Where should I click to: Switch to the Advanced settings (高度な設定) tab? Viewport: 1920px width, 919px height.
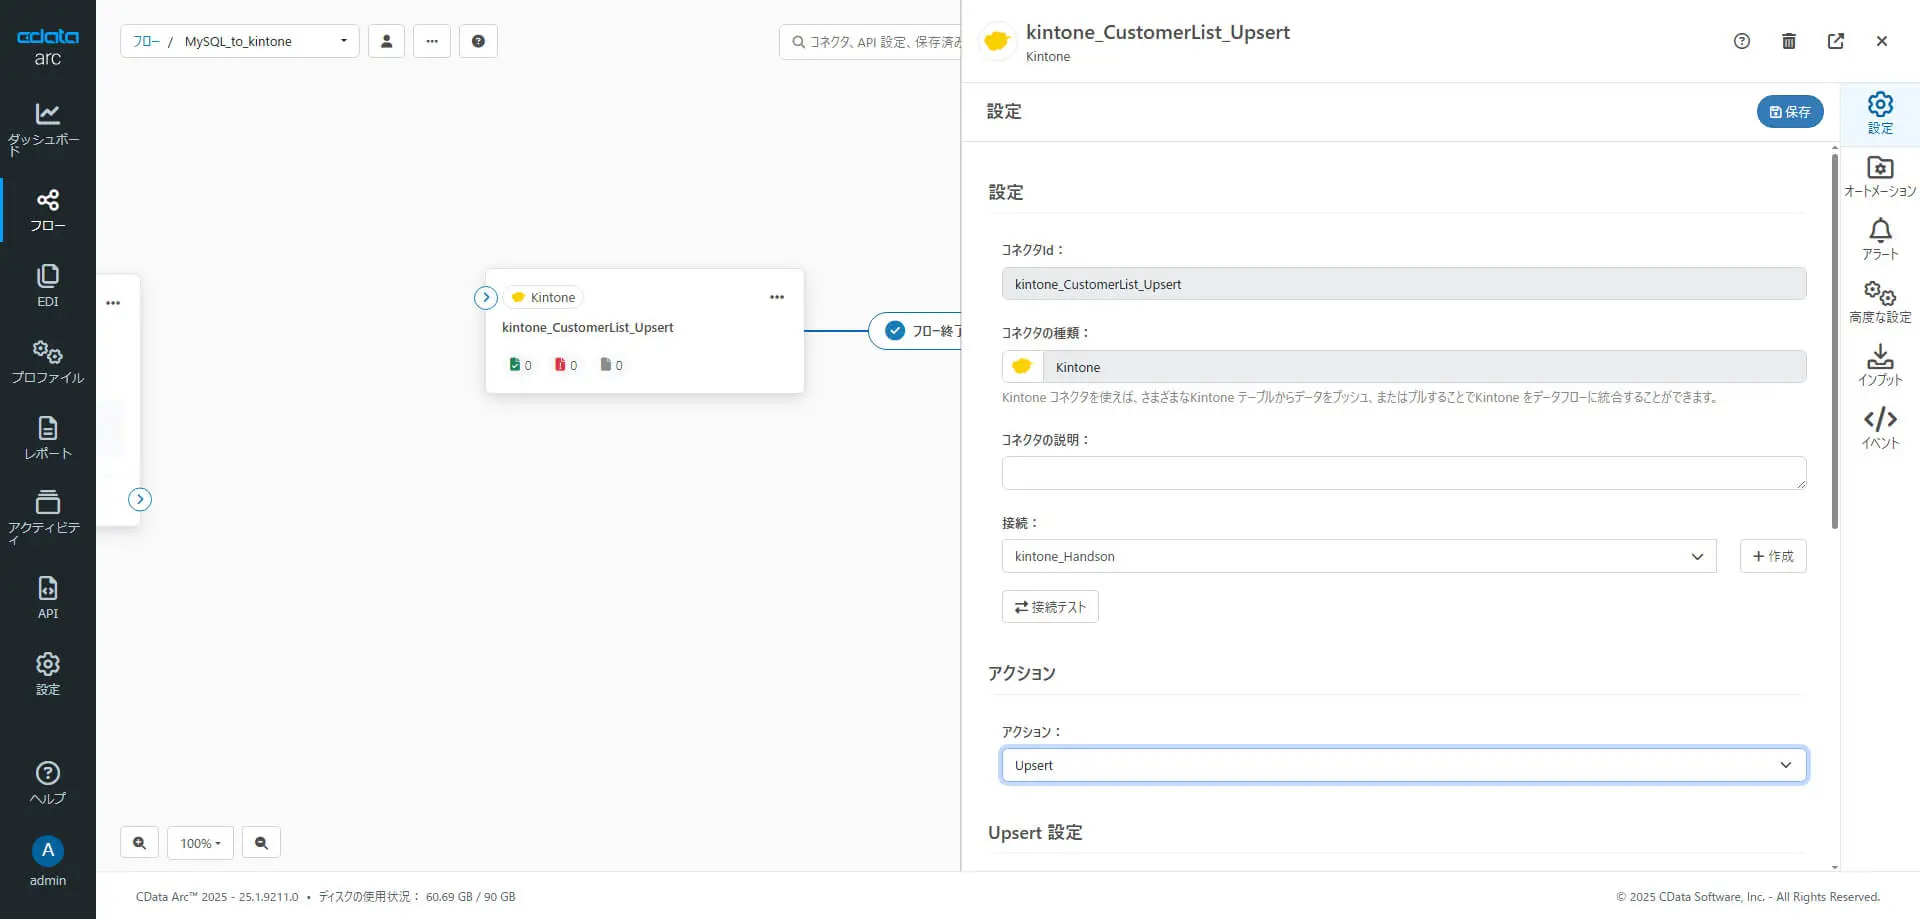(1880, 302)
